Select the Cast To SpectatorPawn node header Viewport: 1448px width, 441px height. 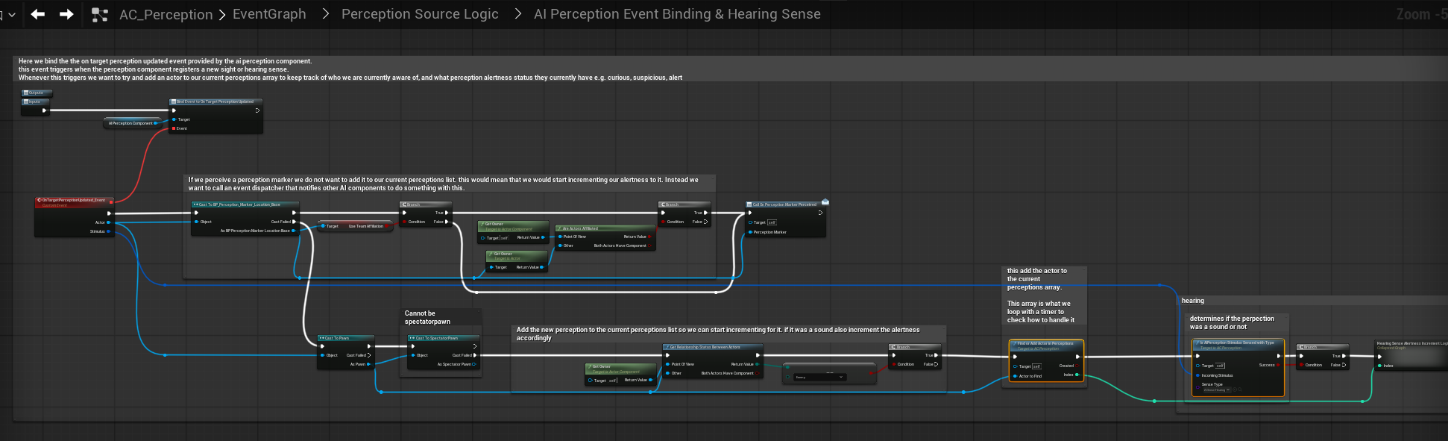pyautogui.click(x=442, y=339)
